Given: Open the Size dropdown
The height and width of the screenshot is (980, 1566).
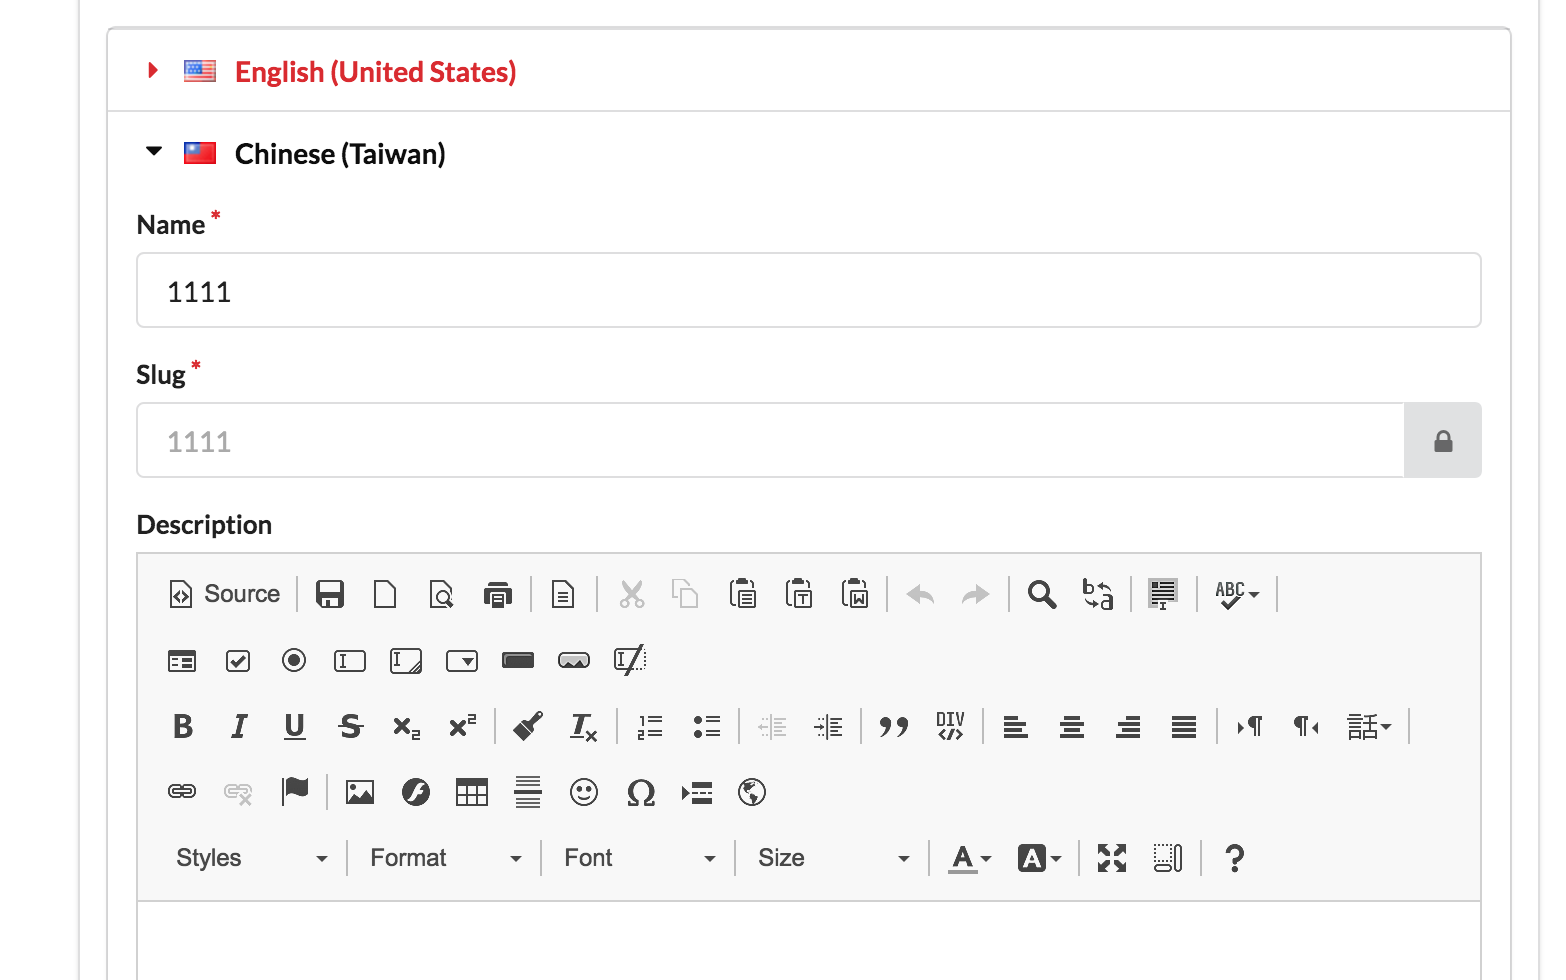Looking at the screenshot, I should click(833, 858).
